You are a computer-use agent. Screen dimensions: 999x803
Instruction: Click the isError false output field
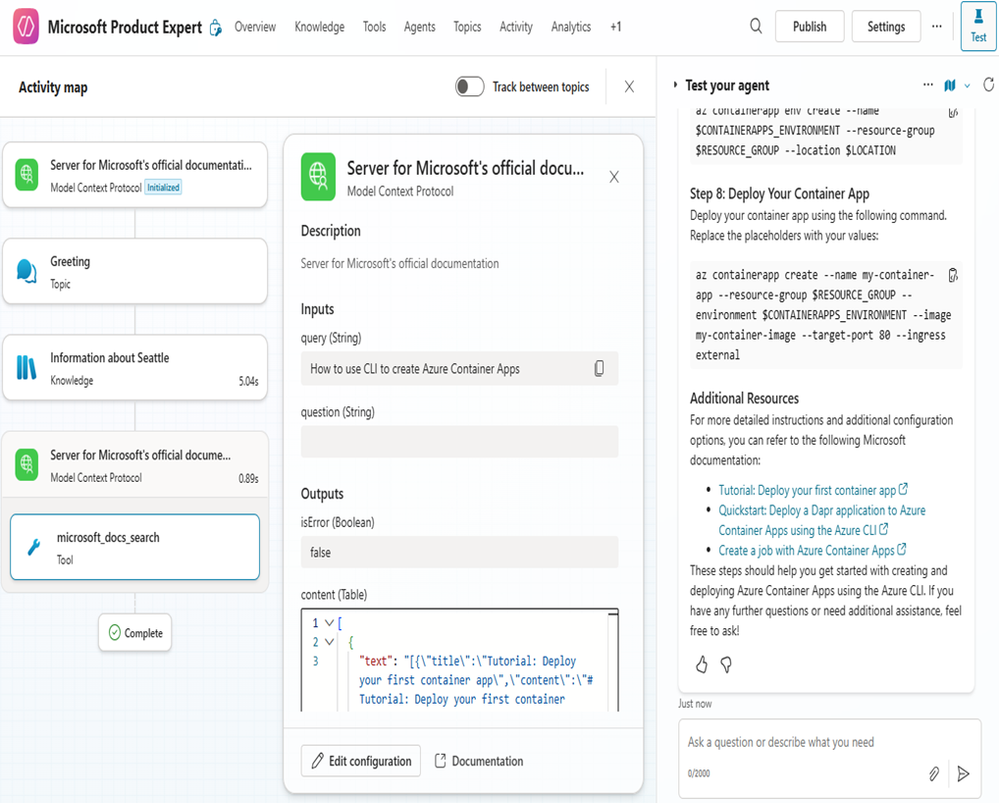(459, 552)
